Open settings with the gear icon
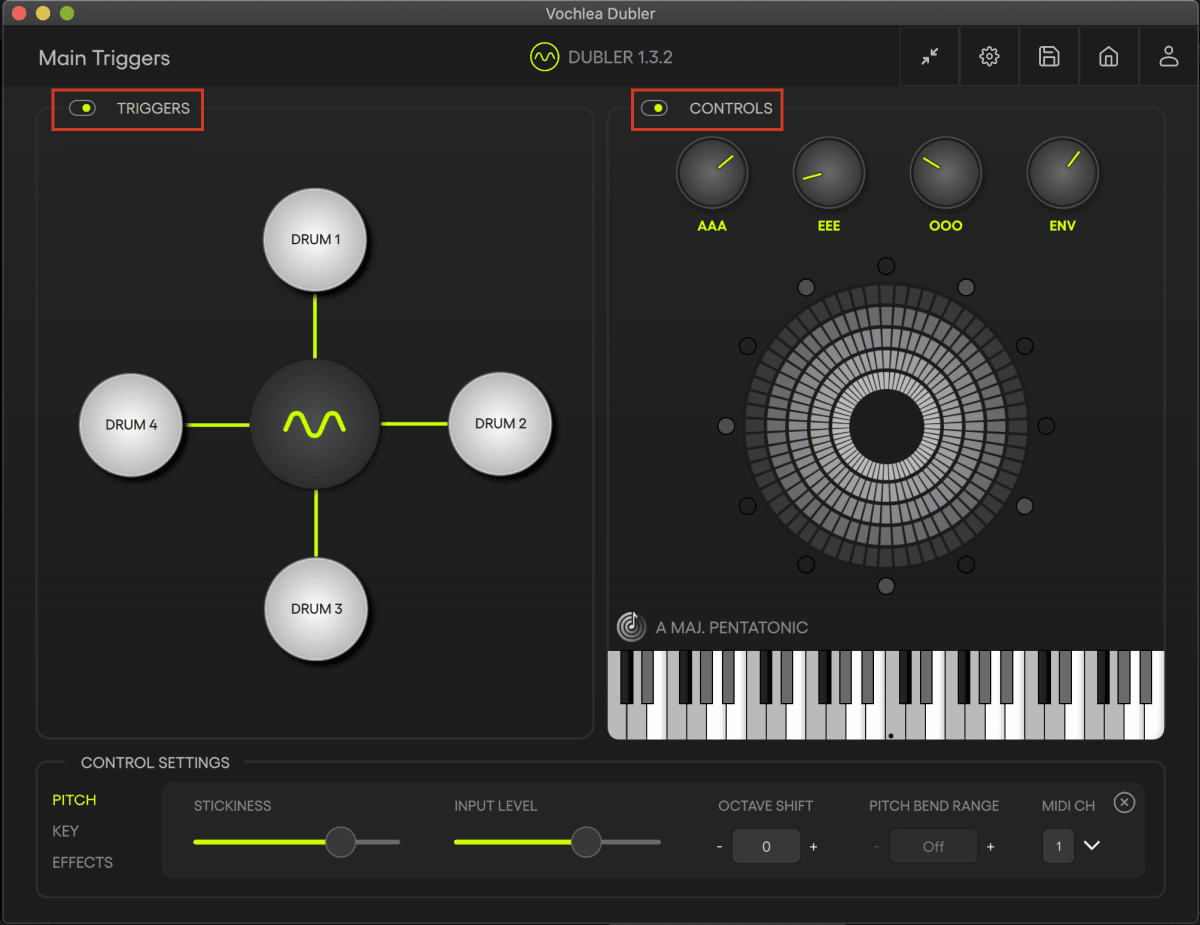The width and height of the screenshot is (1200, 925). click(x=989, y=57)
